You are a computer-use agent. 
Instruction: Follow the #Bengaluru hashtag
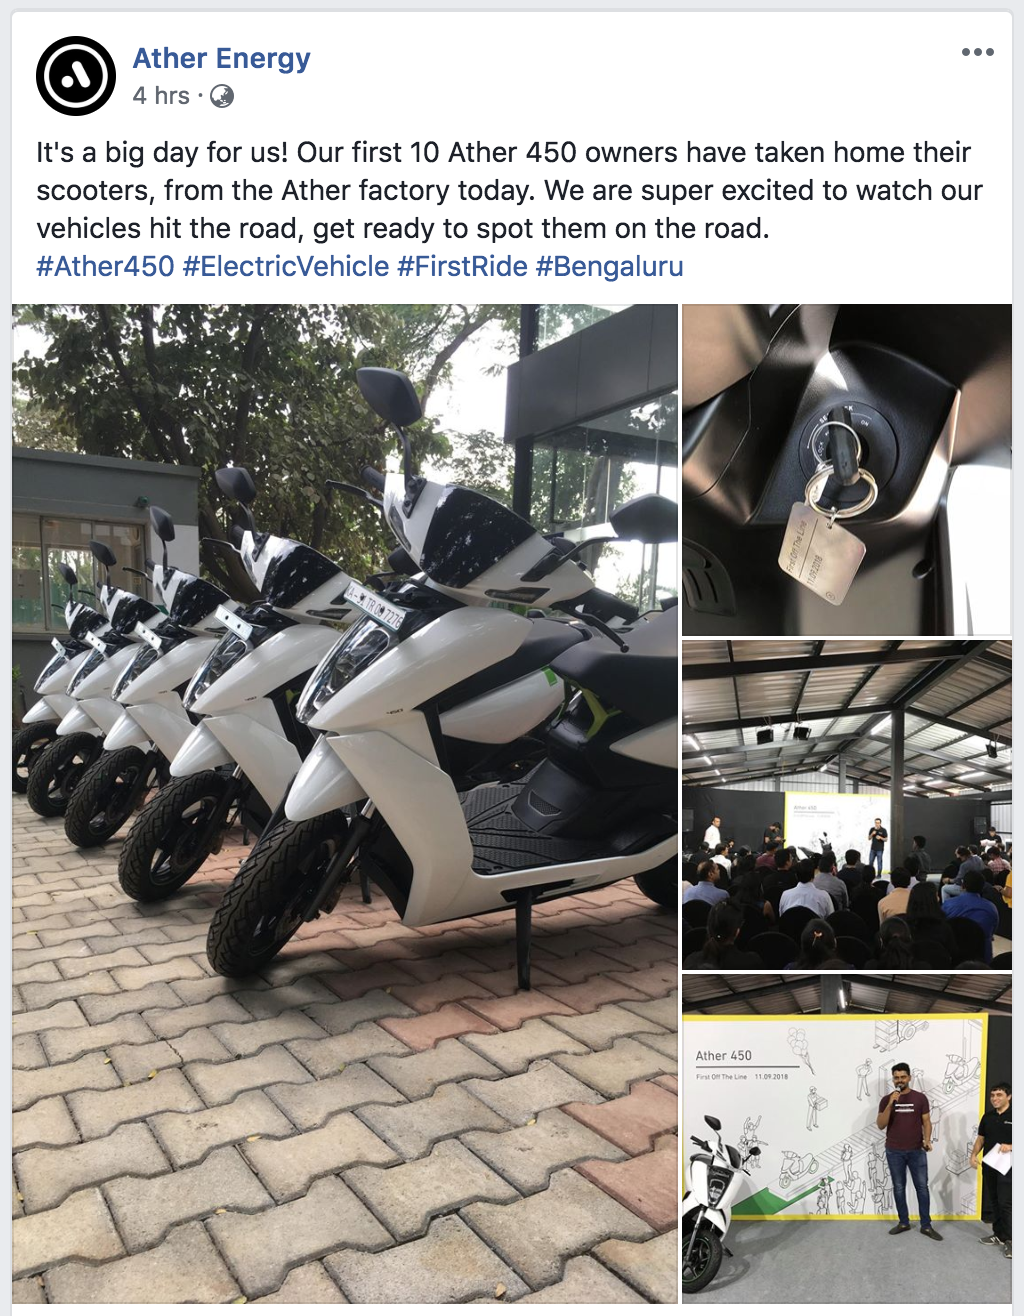609,267
